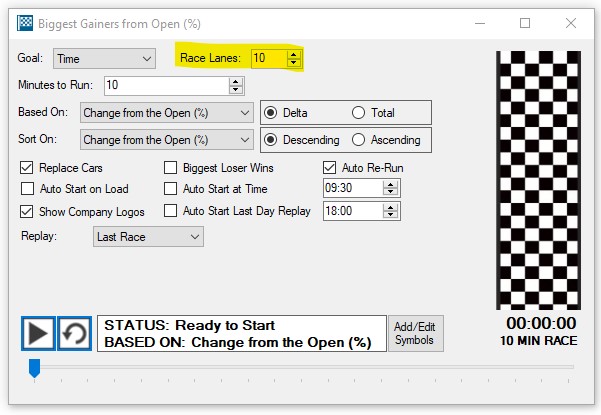Image resolution: width=601 pixels, height=415 pixels.
Task: Open the Goal dropdown showing Time
Action: (x=104, y=59)
